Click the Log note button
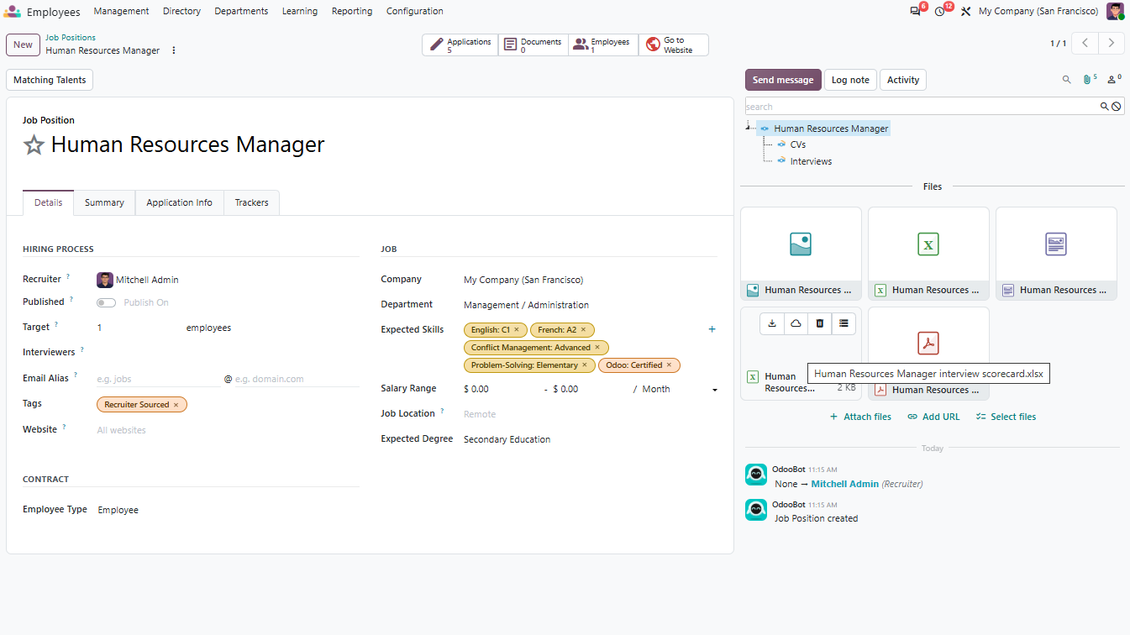Image resolution: width=1130 pixels, height=635 pixels. (x=850, y=80)
